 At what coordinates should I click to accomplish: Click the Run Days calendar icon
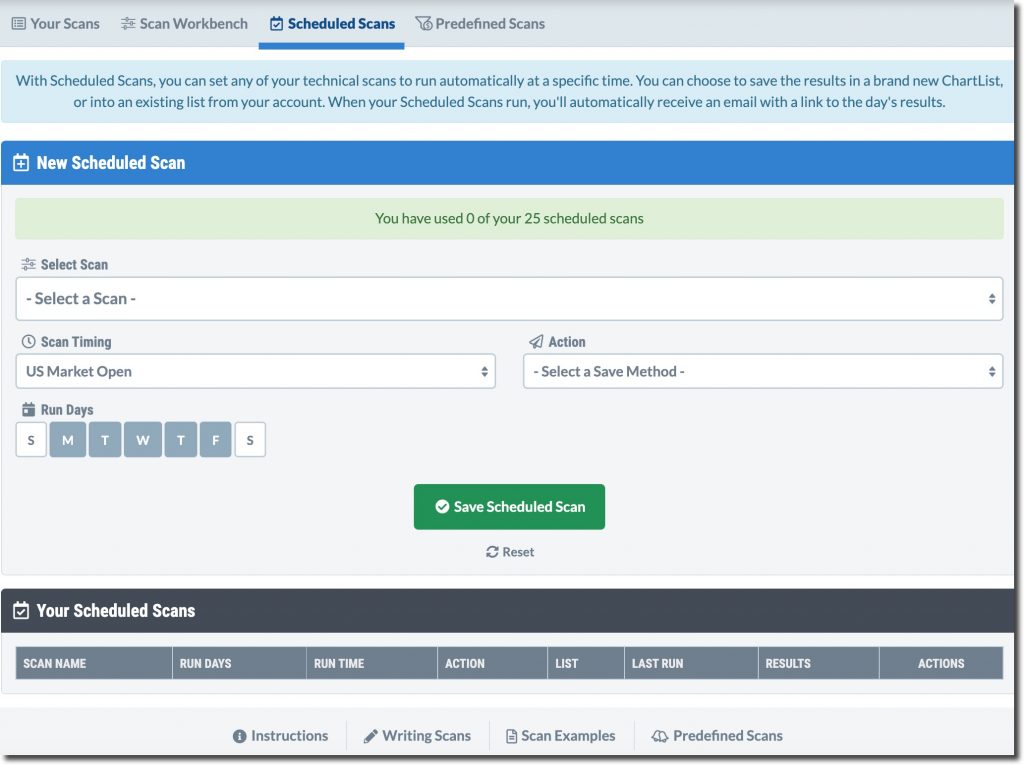pos(28,410)
